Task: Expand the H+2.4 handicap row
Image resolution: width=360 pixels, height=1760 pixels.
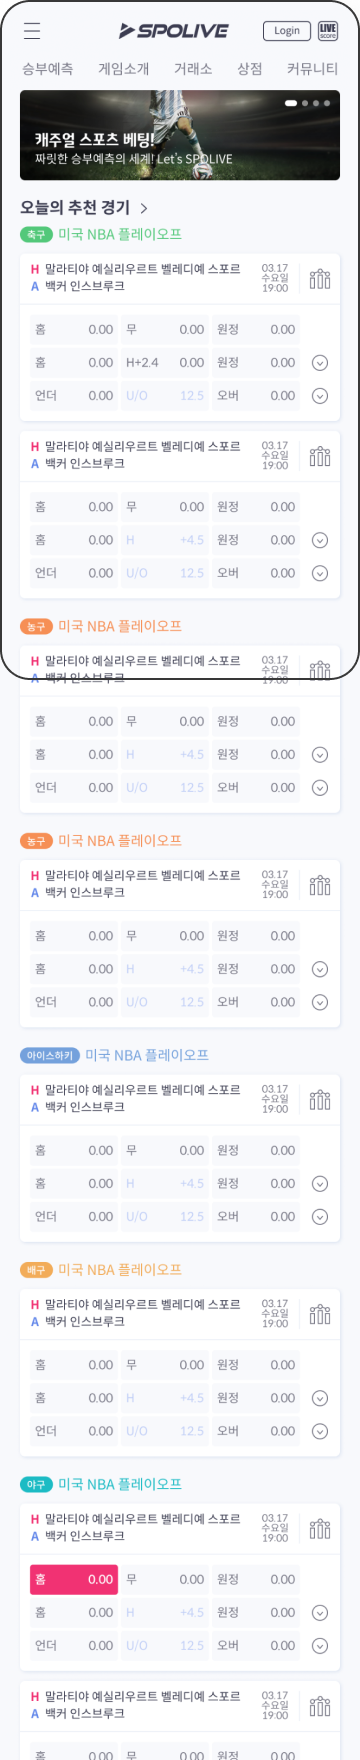Action: click(x=320, y=363)
